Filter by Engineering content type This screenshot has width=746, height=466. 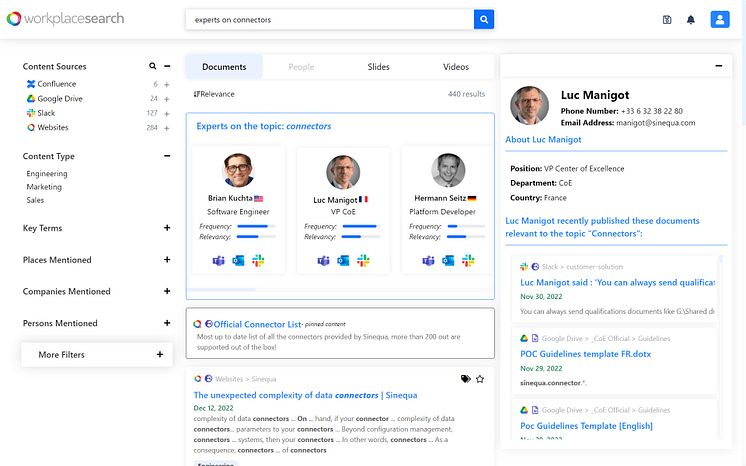click(47, 173)
